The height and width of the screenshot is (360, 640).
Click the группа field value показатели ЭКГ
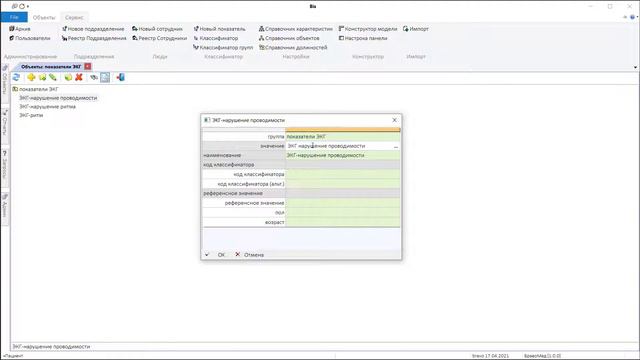(343, 136)
